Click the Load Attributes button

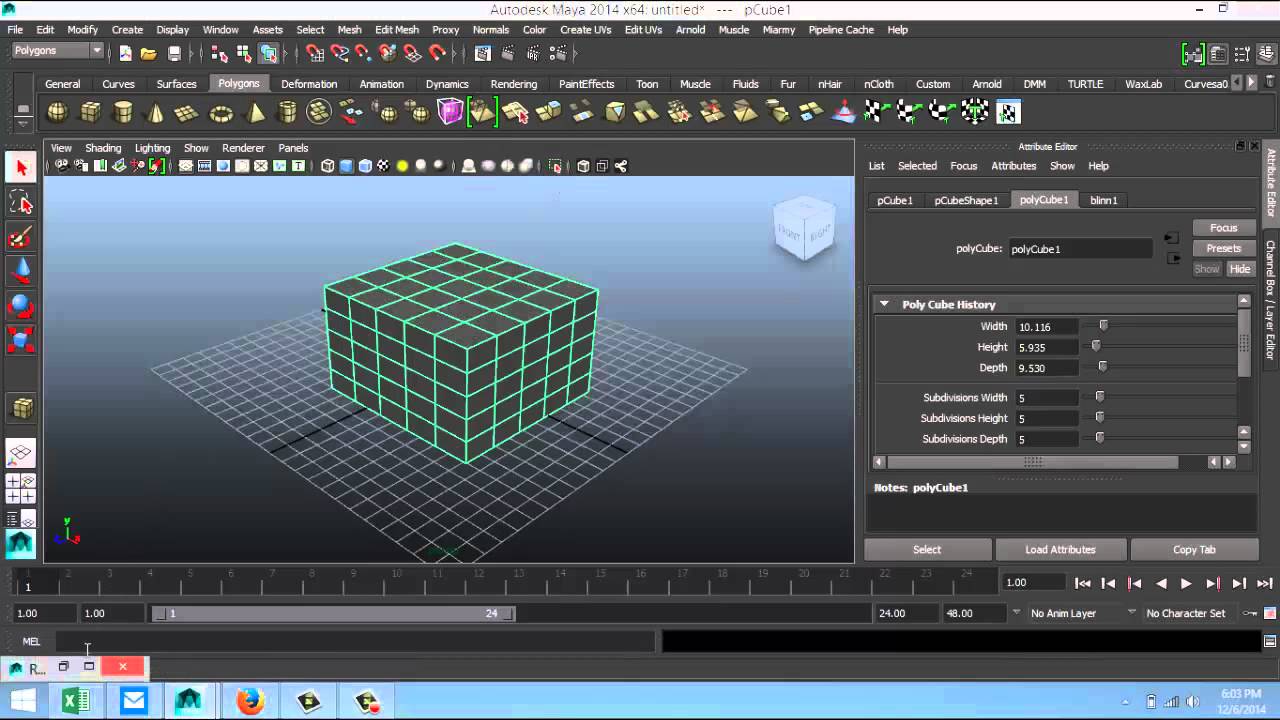pyautogui.click(x=1060, y=549)
